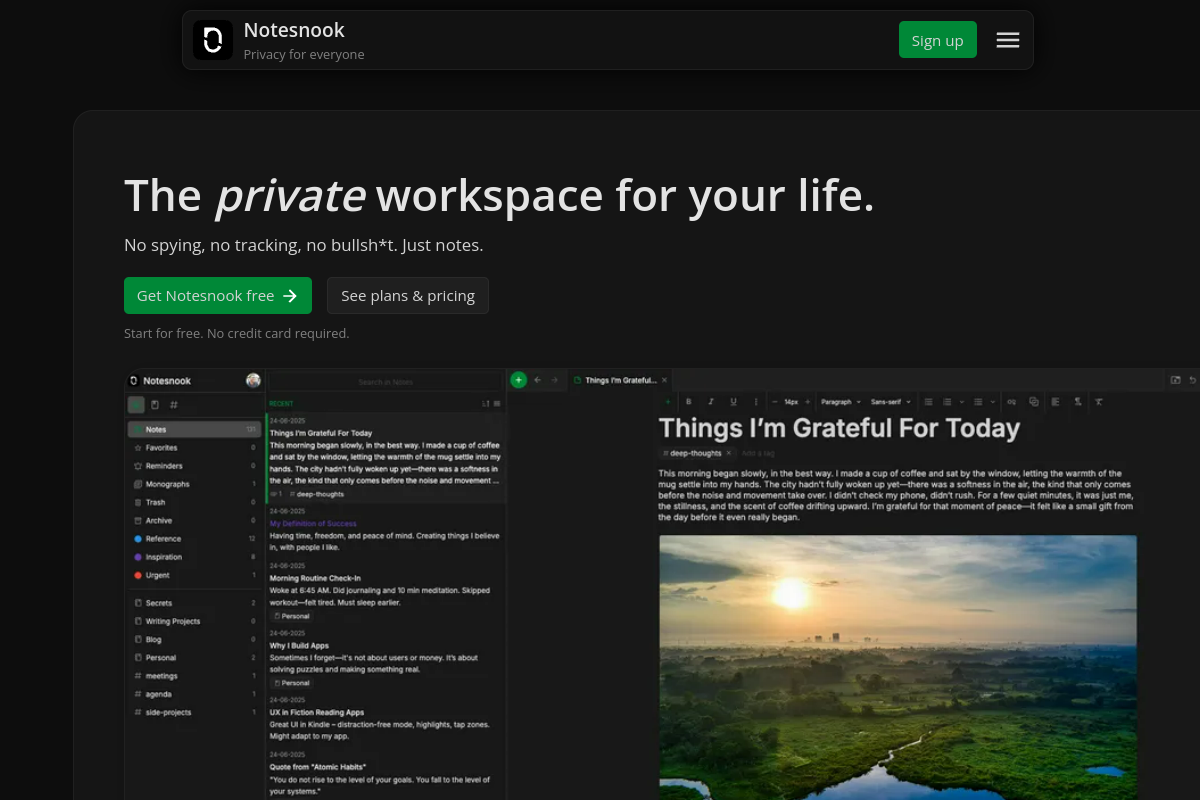Viewport: 1200px width, 800px height.
Task: Open note Things I'm Grateful For Today in list
Action: tap(385, 456)
